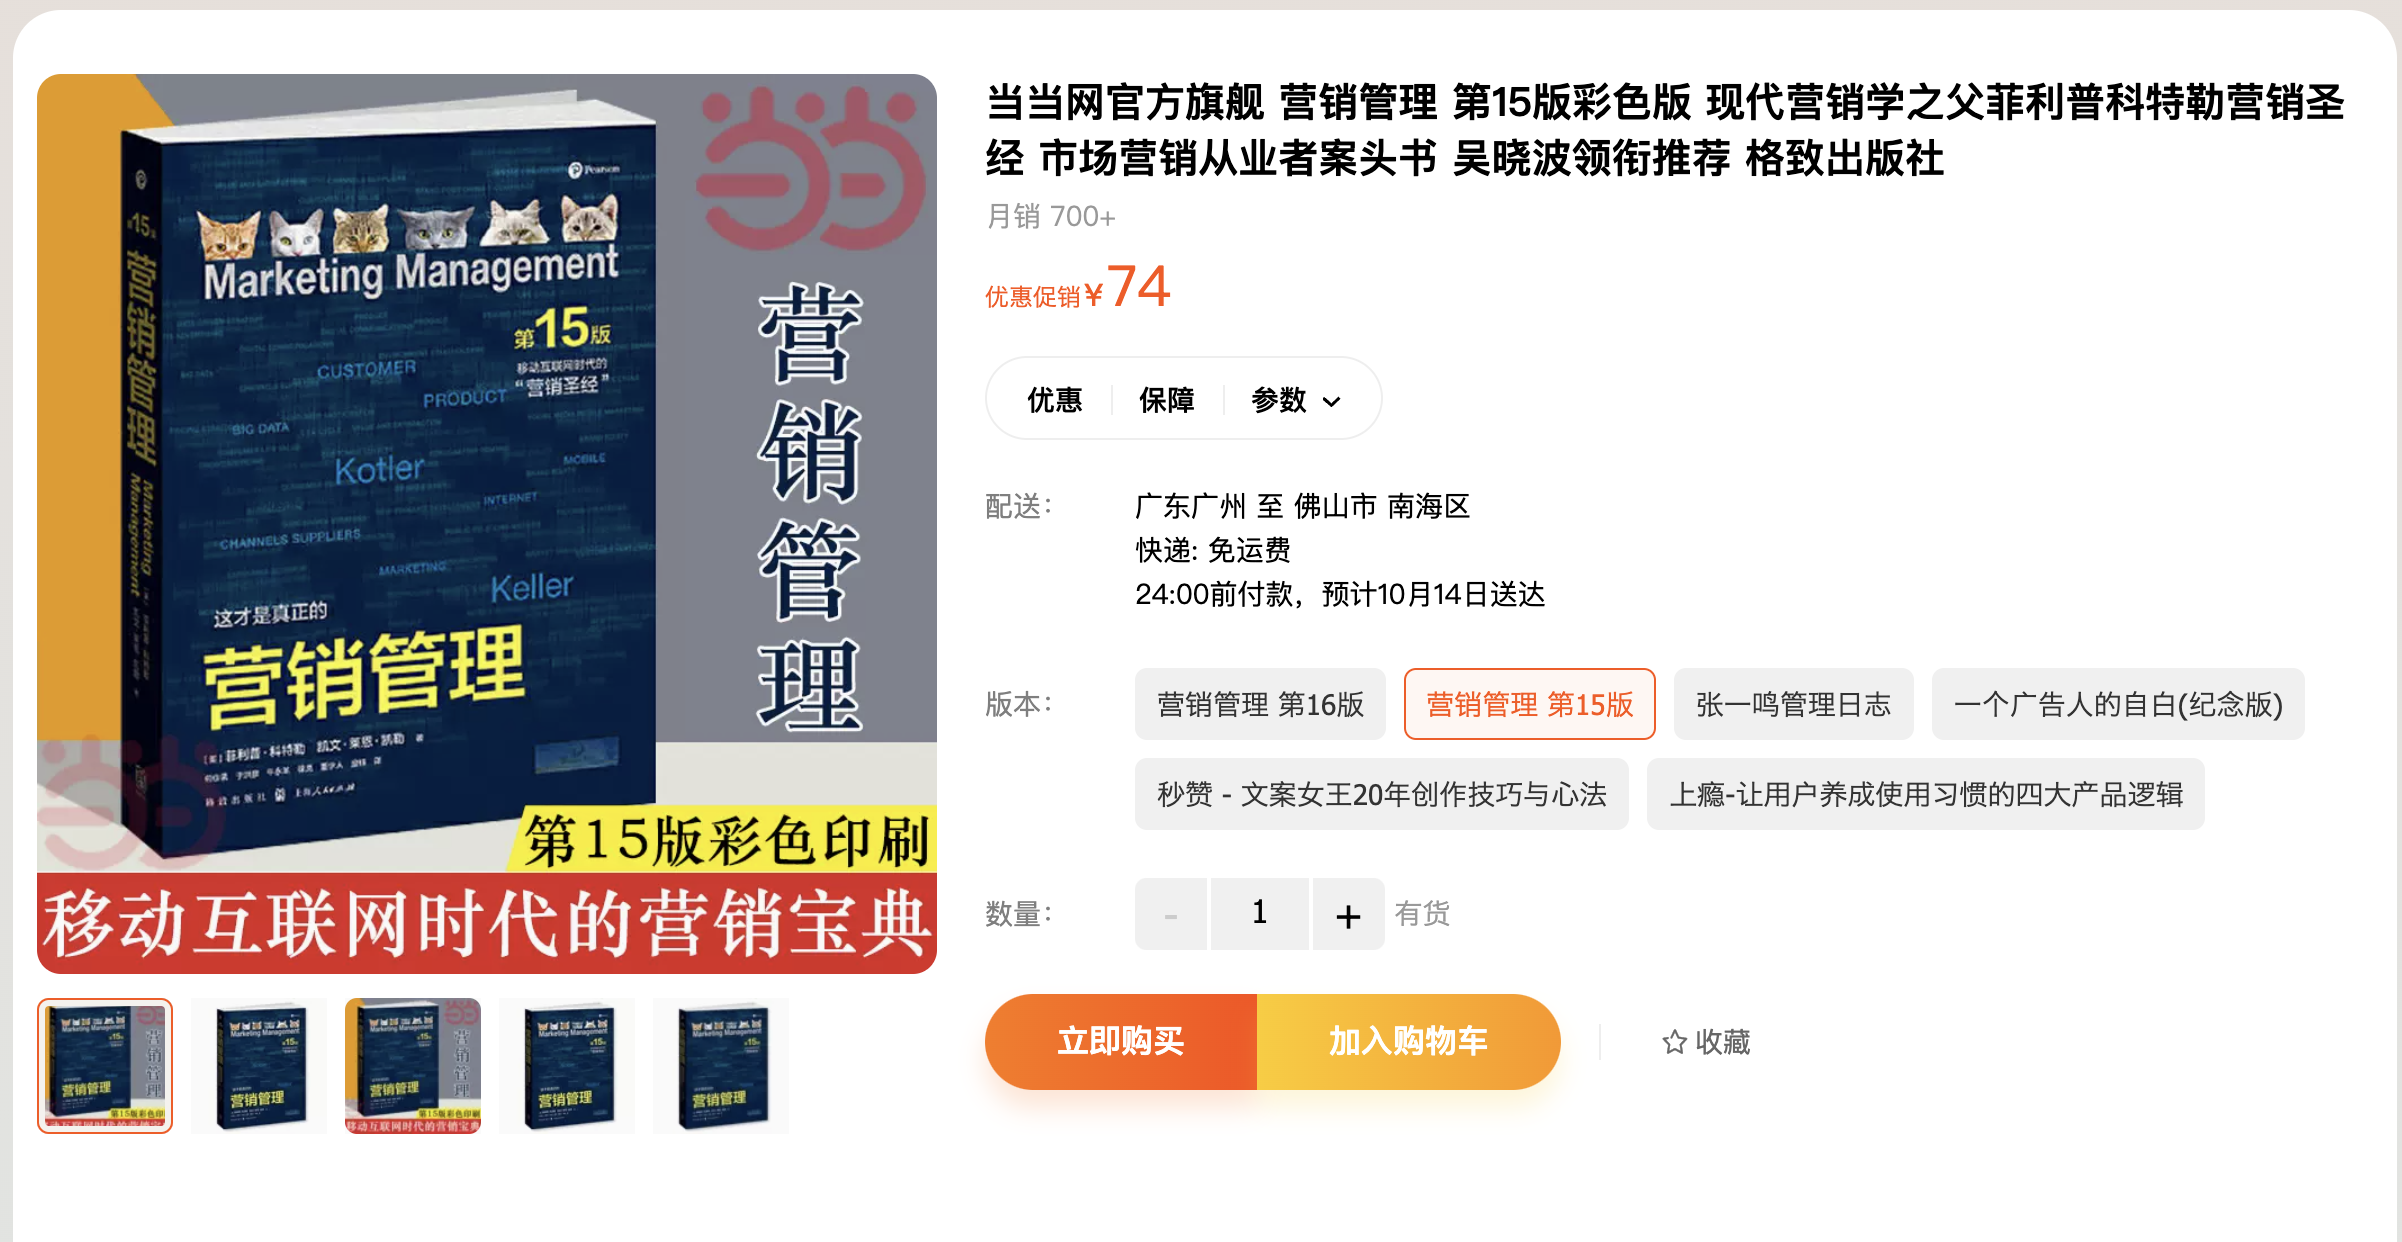Open the 优惠 tab
The height and width of the screenshot is (1242, 2402).
(x=1054, y=400)
